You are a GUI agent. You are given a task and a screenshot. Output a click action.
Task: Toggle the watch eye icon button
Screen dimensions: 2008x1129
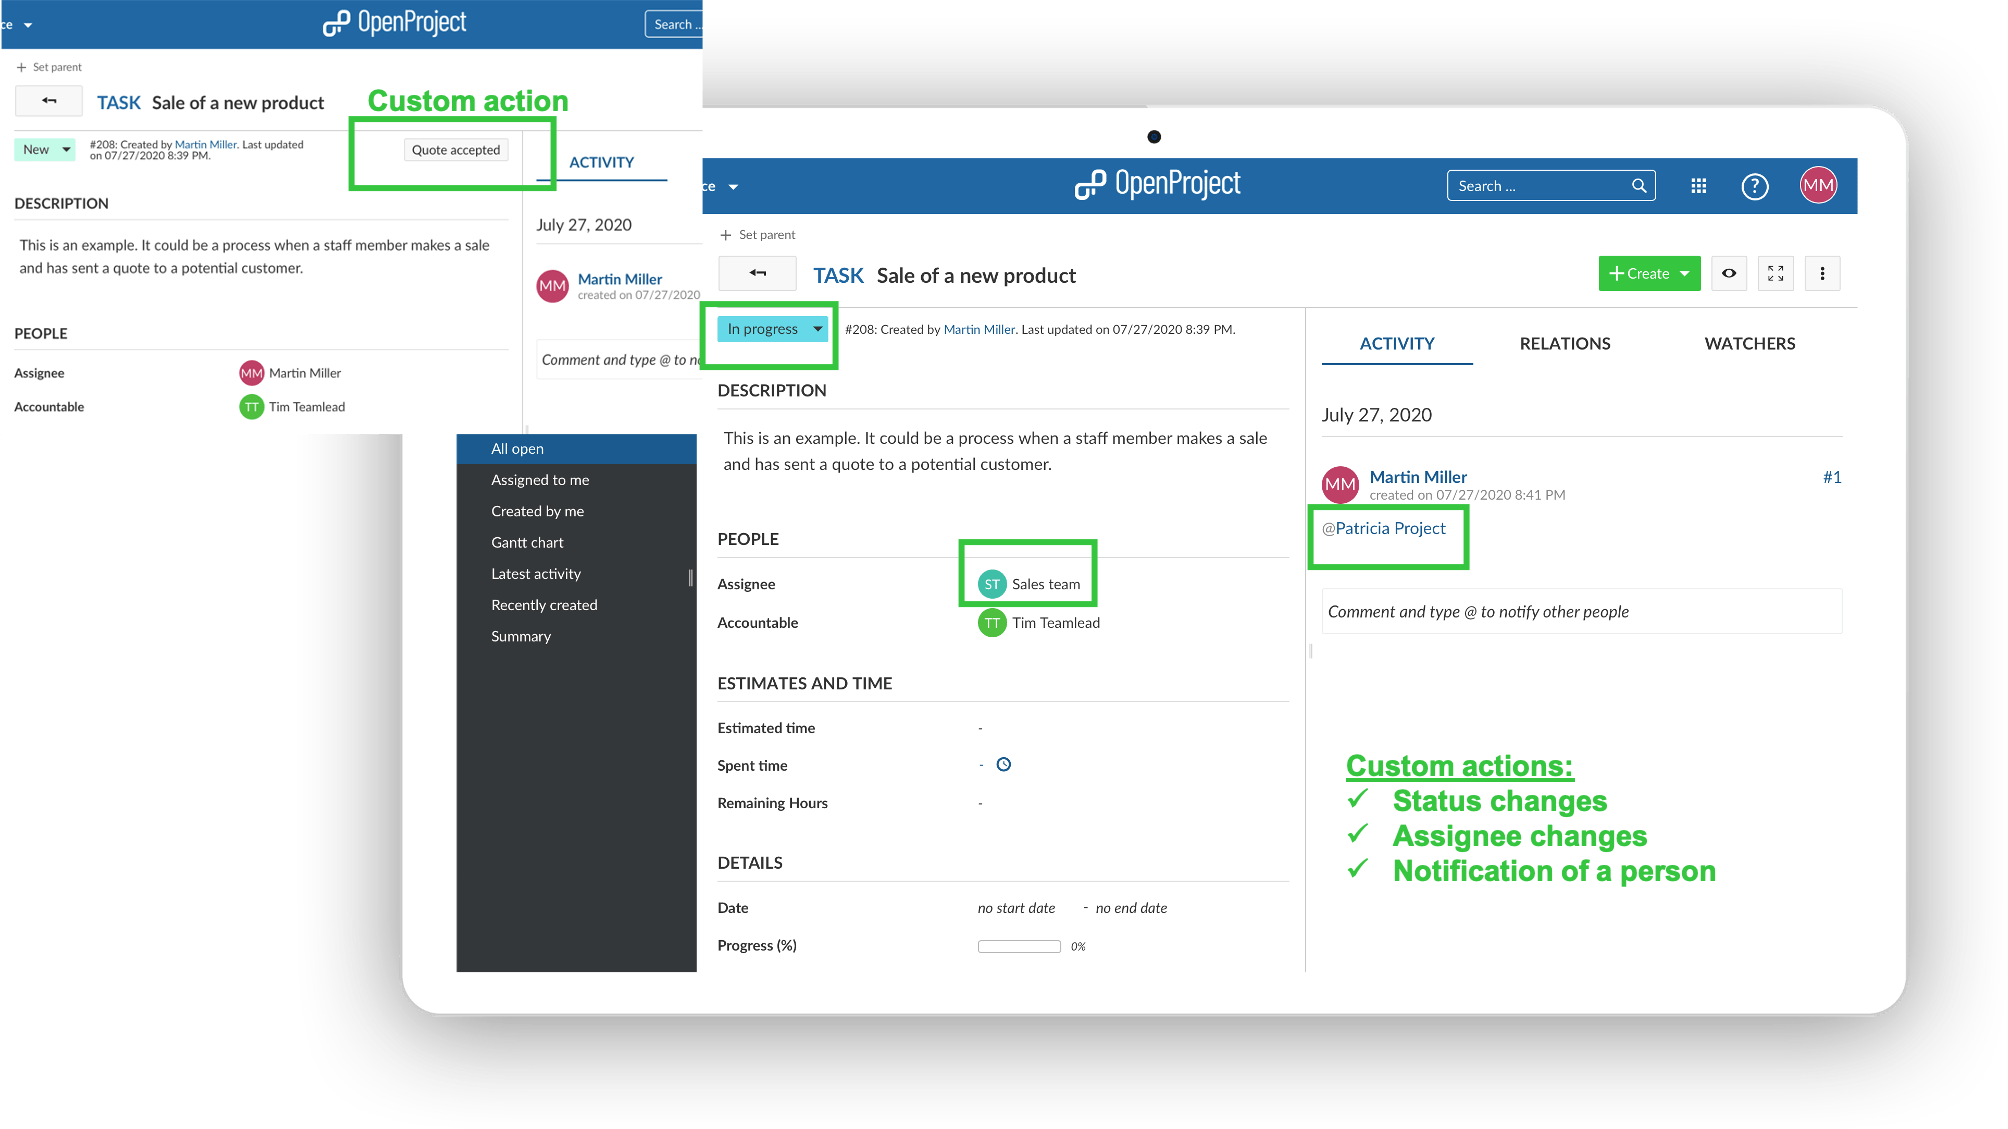pos(1728,274)
